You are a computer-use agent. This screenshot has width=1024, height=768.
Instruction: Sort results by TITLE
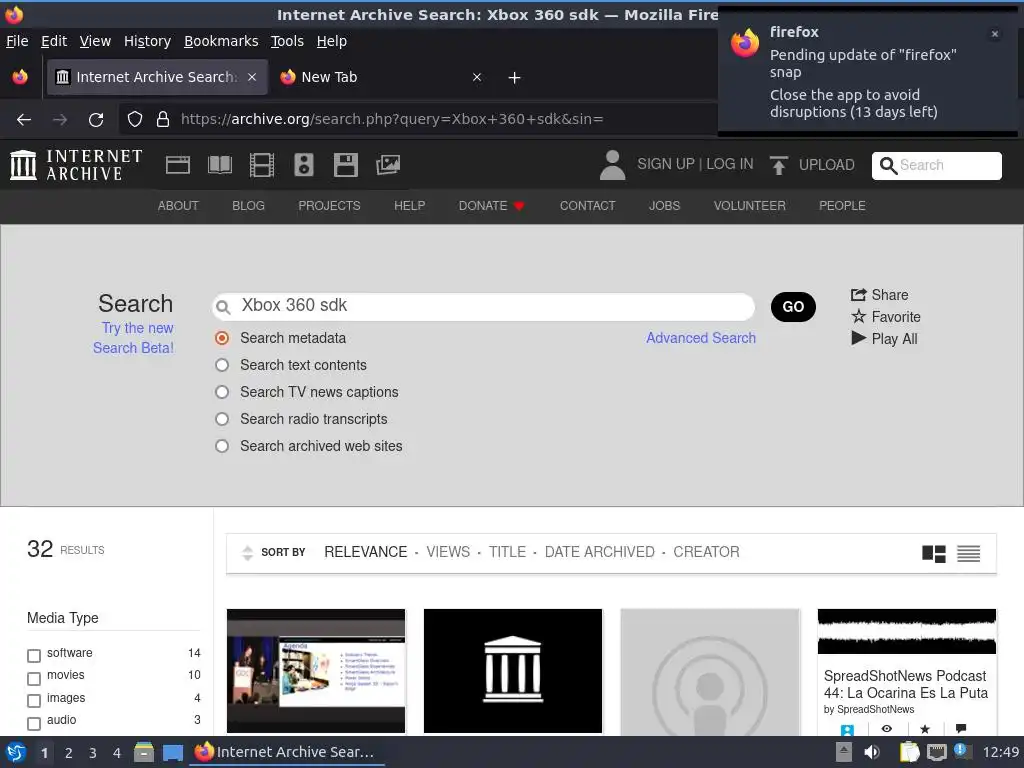(x=507, y=552)
